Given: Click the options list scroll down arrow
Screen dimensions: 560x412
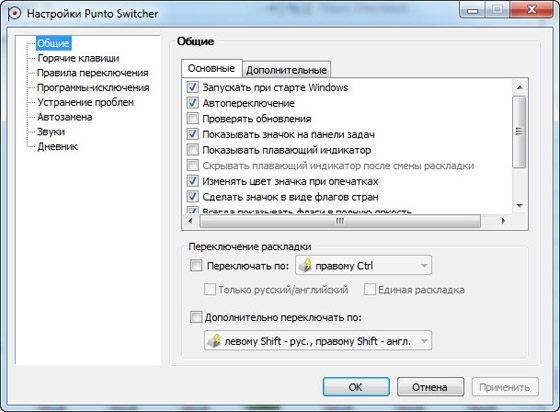Looking at the screenshot, I should pyautogui.click(x=520, y=205).
